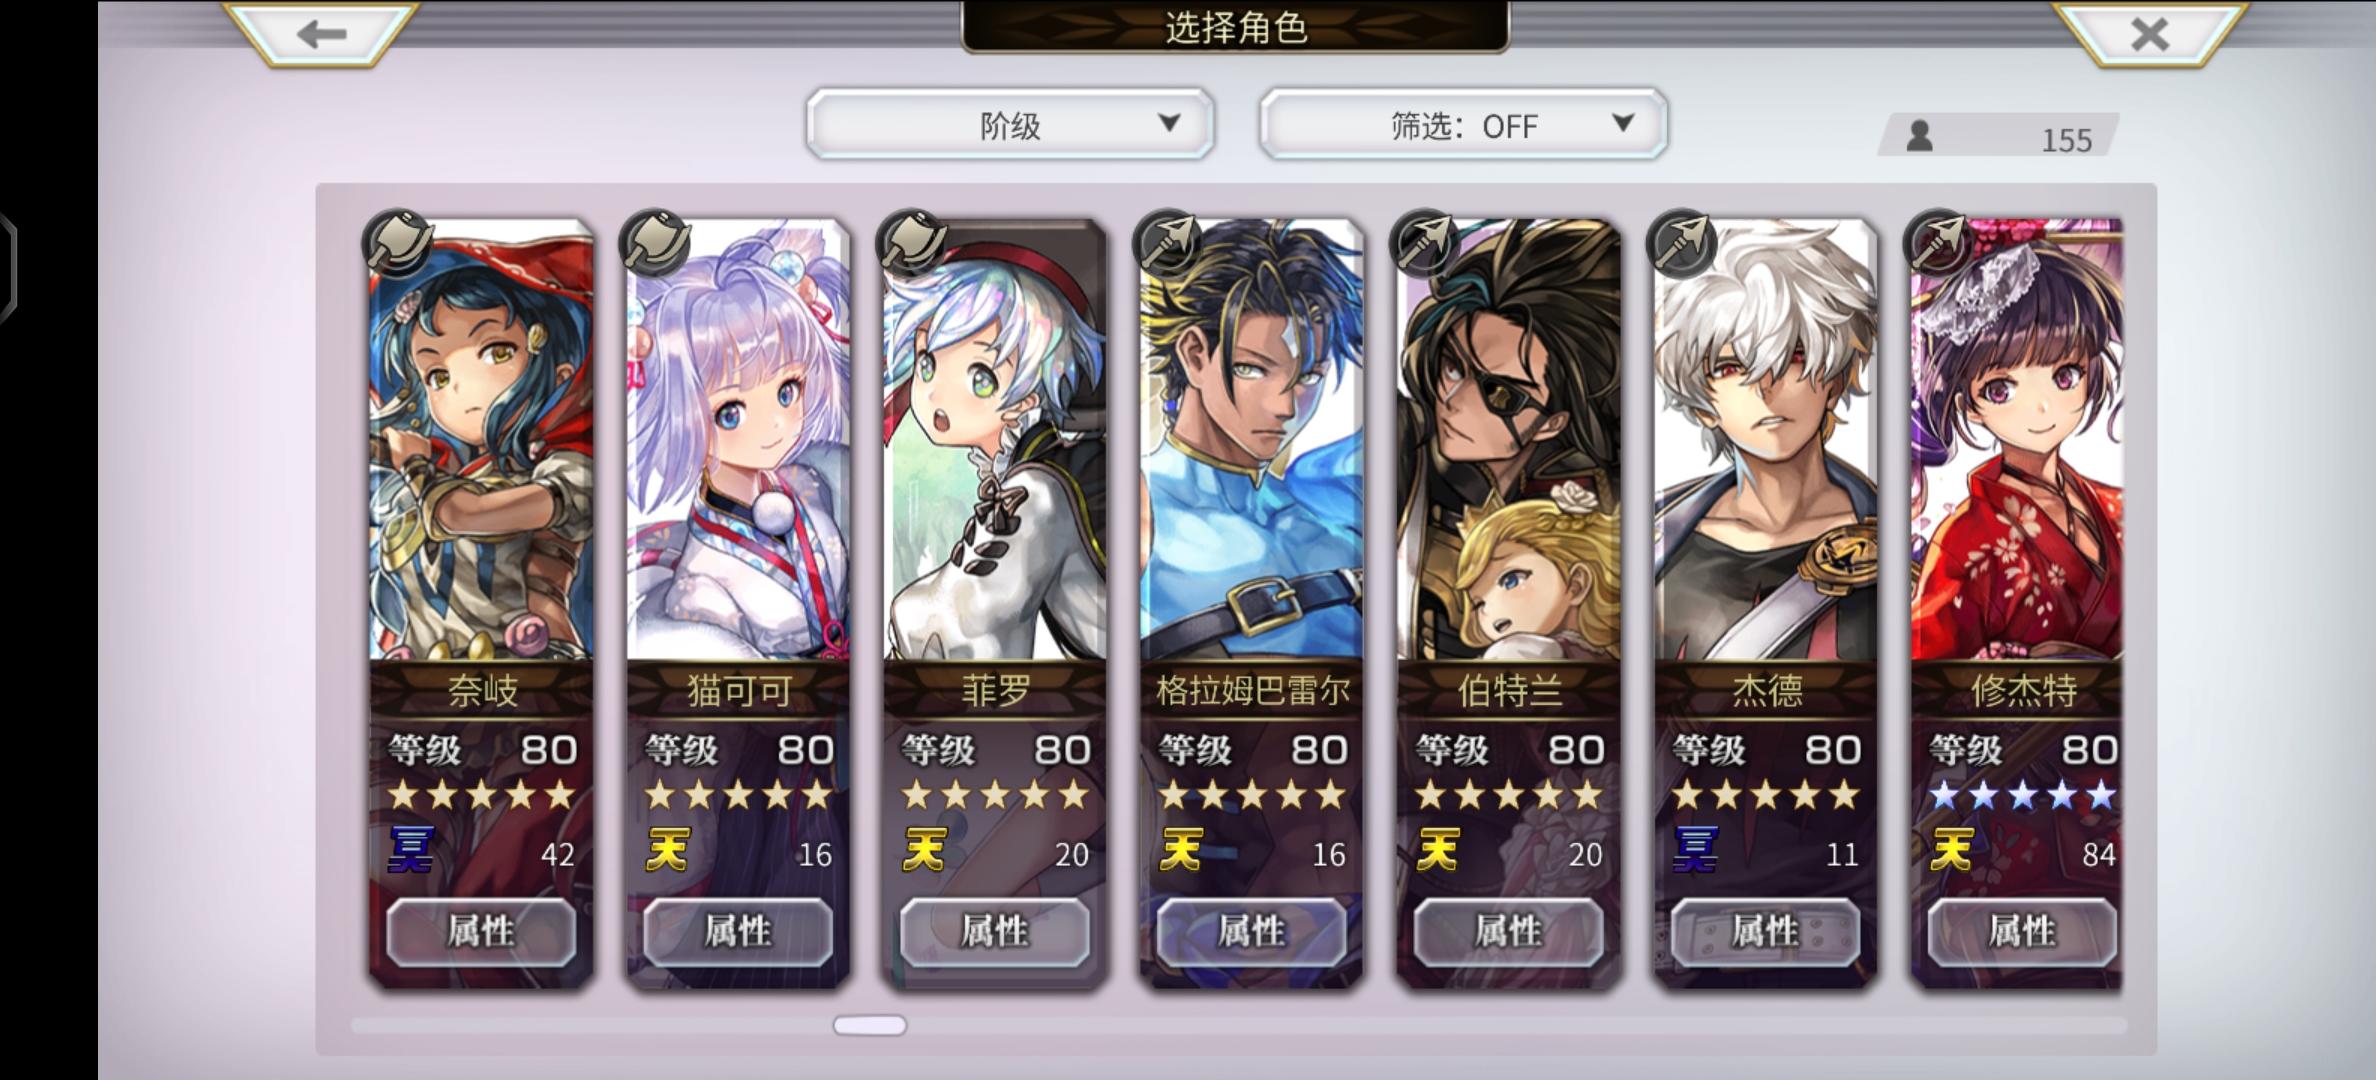
Task: Choose the 杰德 character portrait
Action: [x=1766, y=440]
